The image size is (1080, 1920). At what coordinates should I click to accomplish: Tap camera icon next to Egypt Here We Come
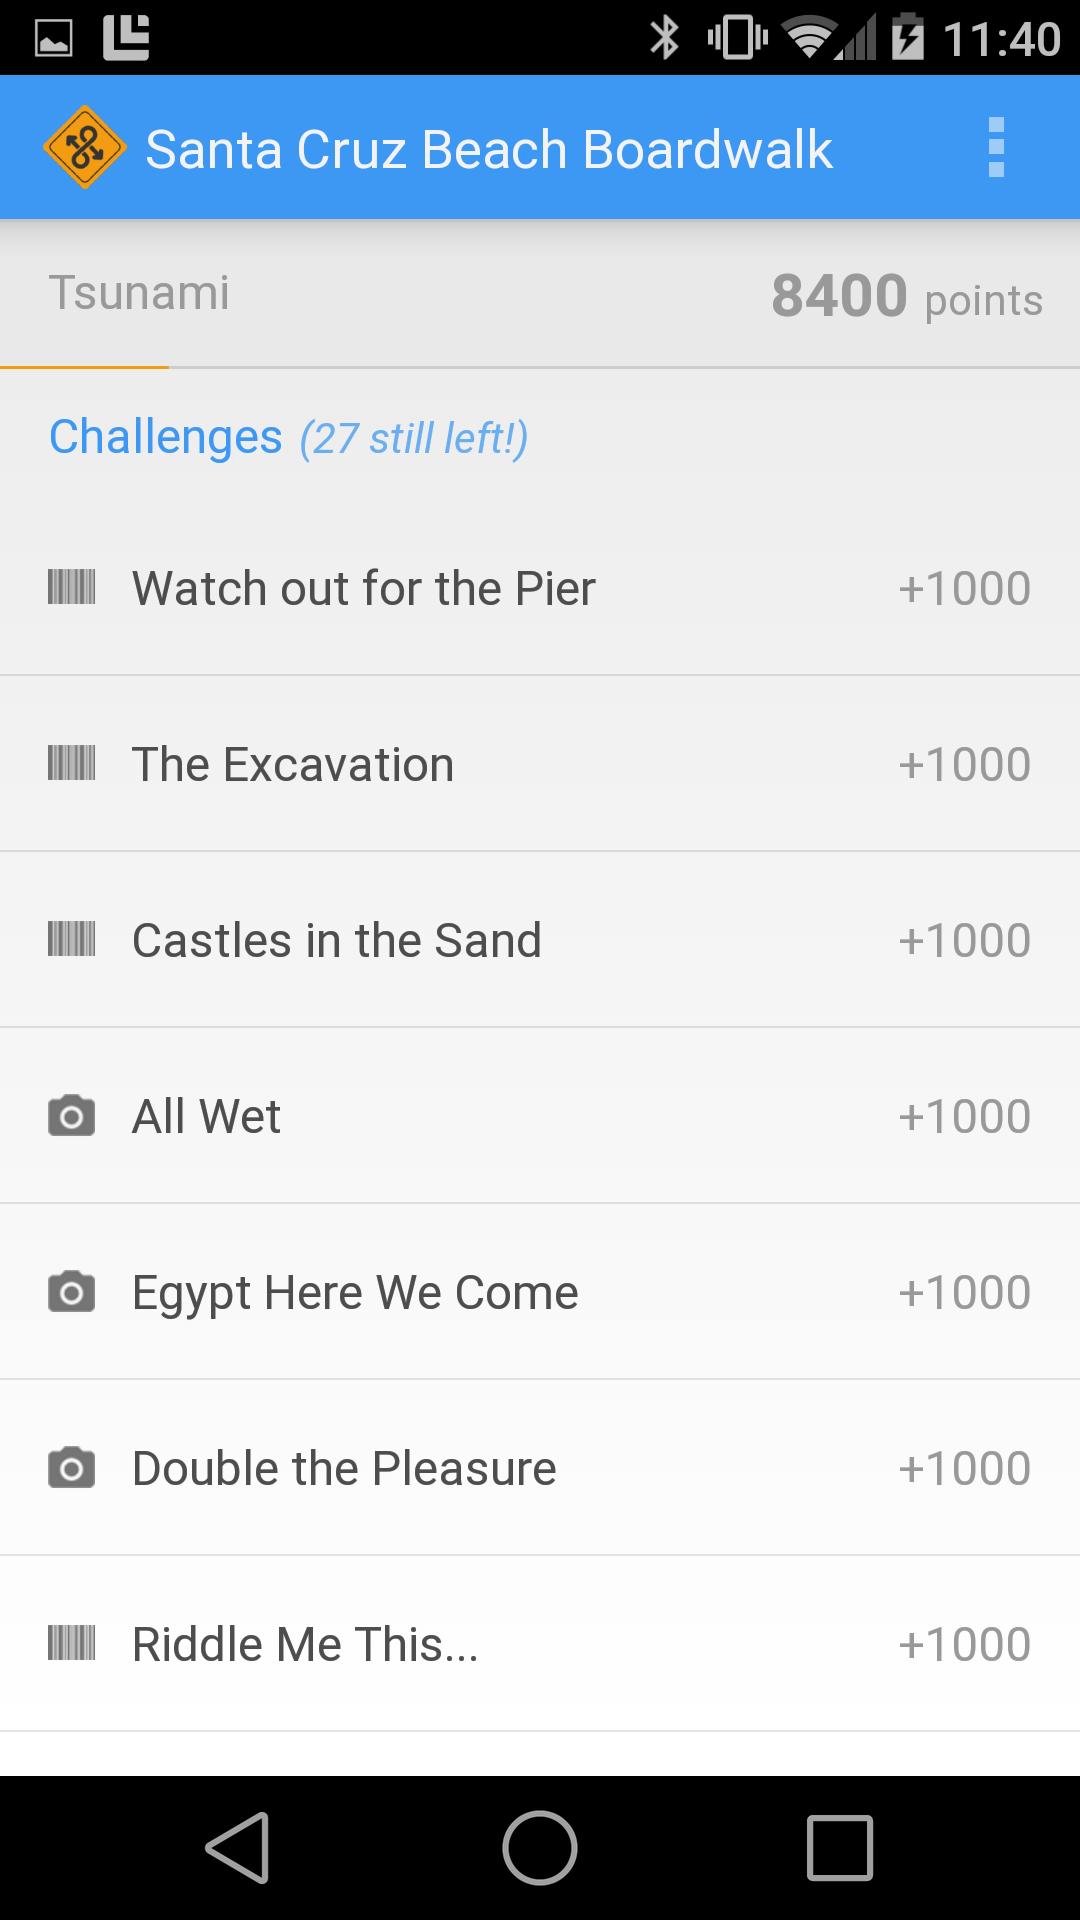pyautogui.click(x=72, y=1292)
